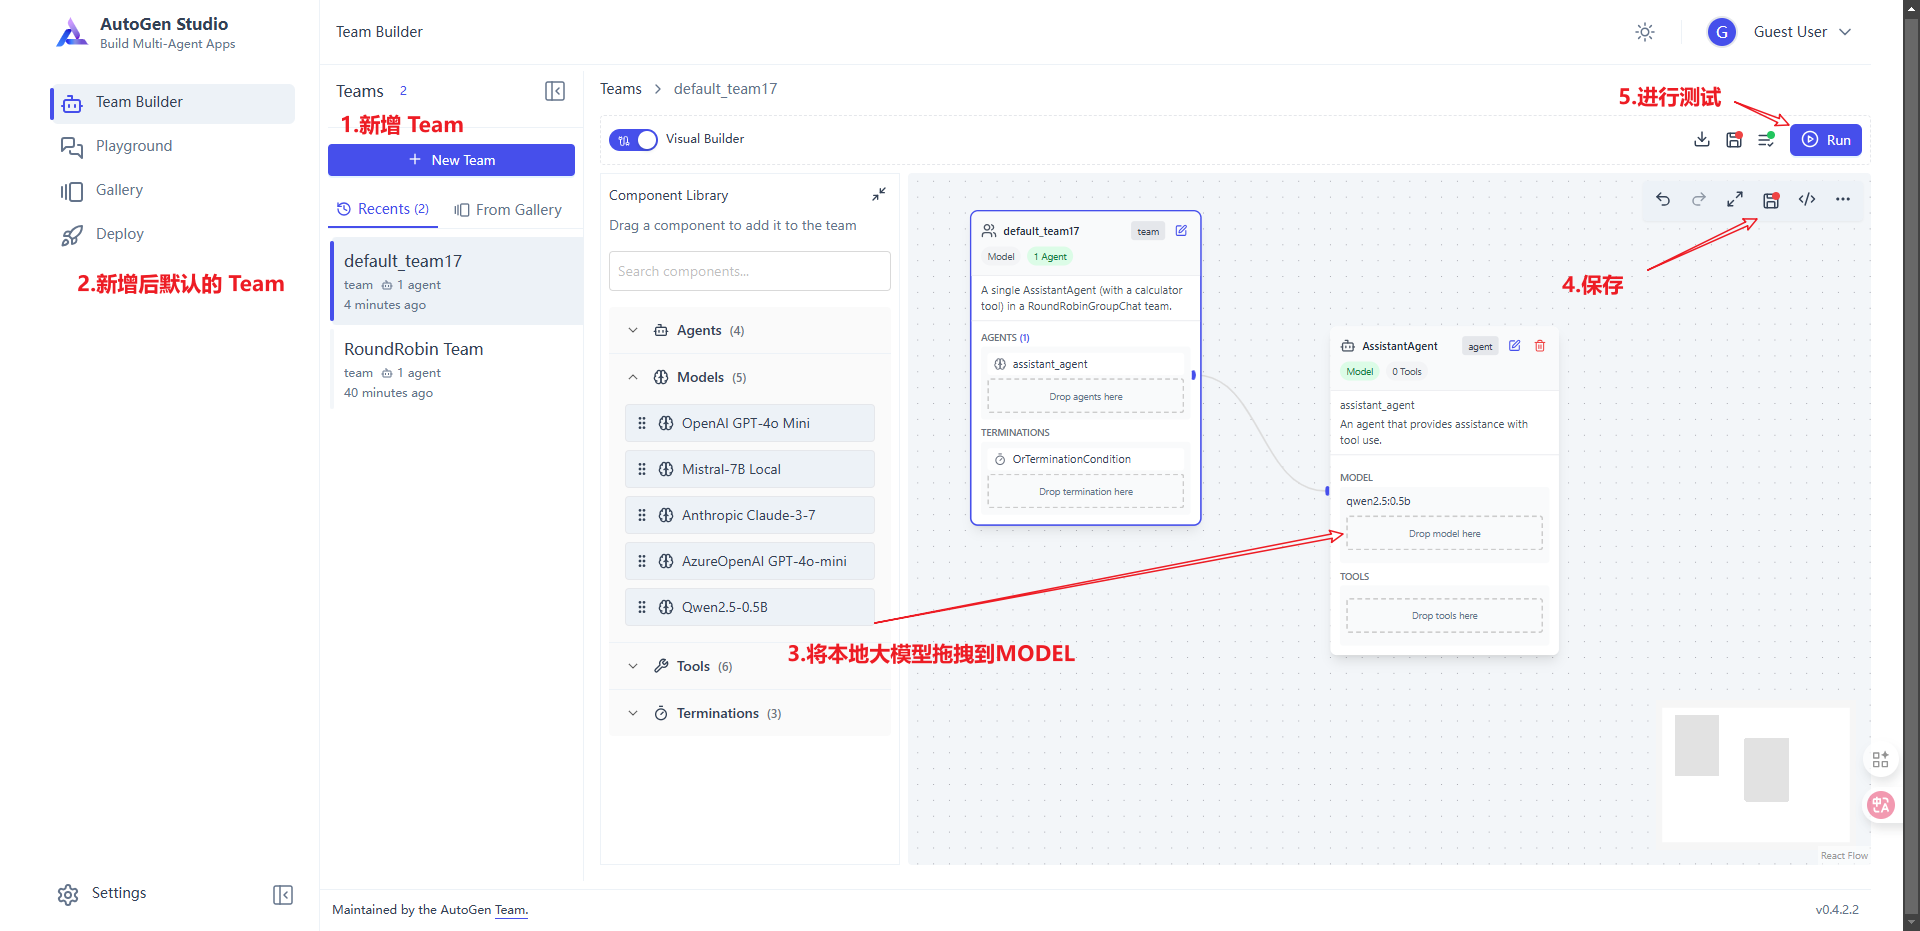The width and height of the screenshot is (1920, 931).
Task: Click the Guest User avatar G
Action: (x=1721, y=32)
